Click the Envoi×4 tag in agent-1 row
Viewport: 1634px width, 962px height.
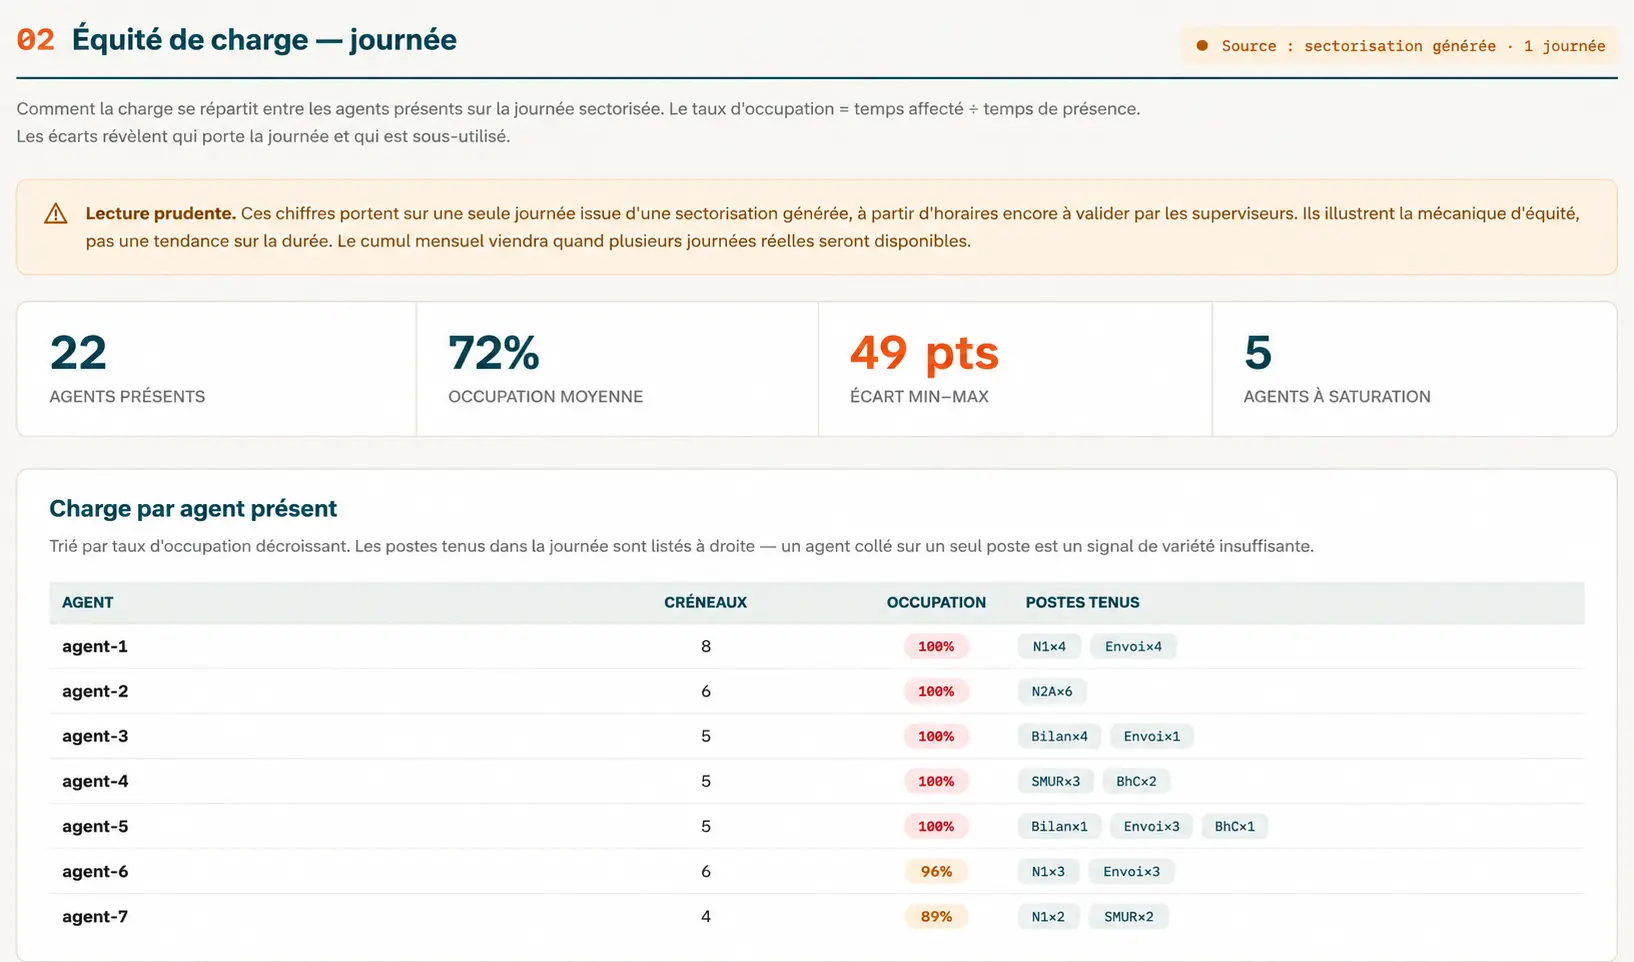pyautogui.click(x=1133, y=646)
